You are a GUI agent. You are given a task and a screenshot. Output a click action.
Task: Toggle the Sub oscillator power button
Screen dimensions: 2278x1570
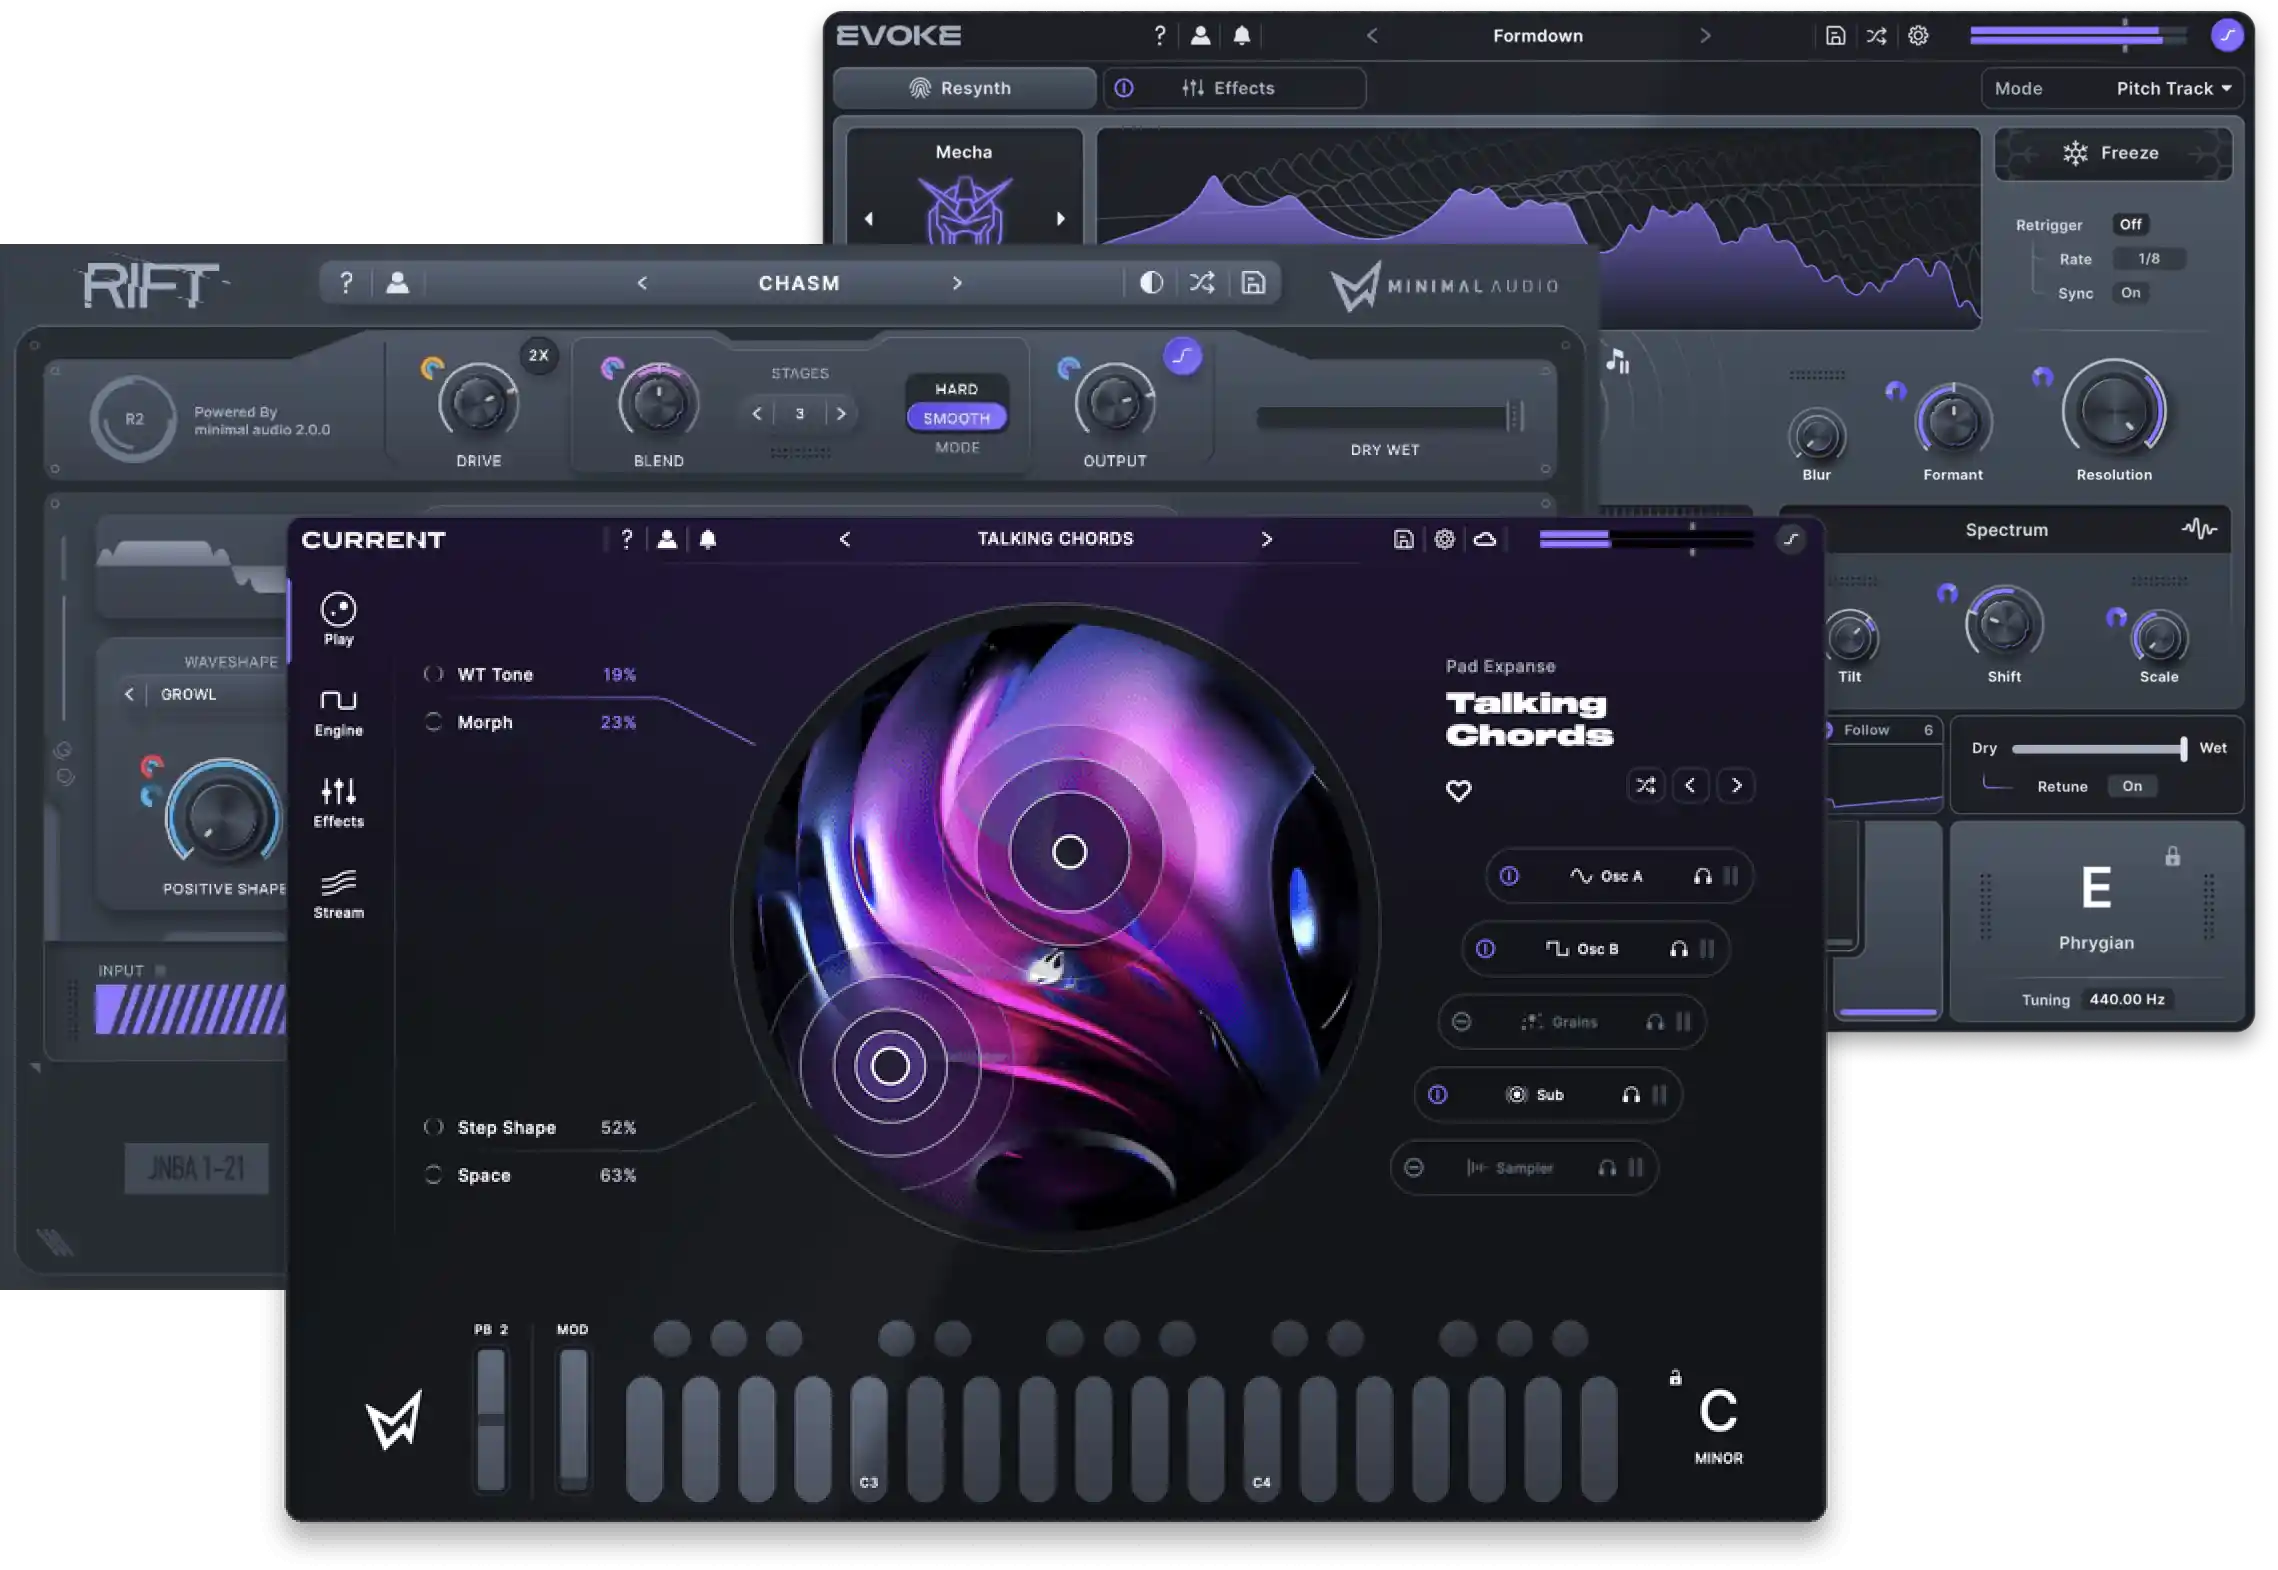pos(1437,1095)
